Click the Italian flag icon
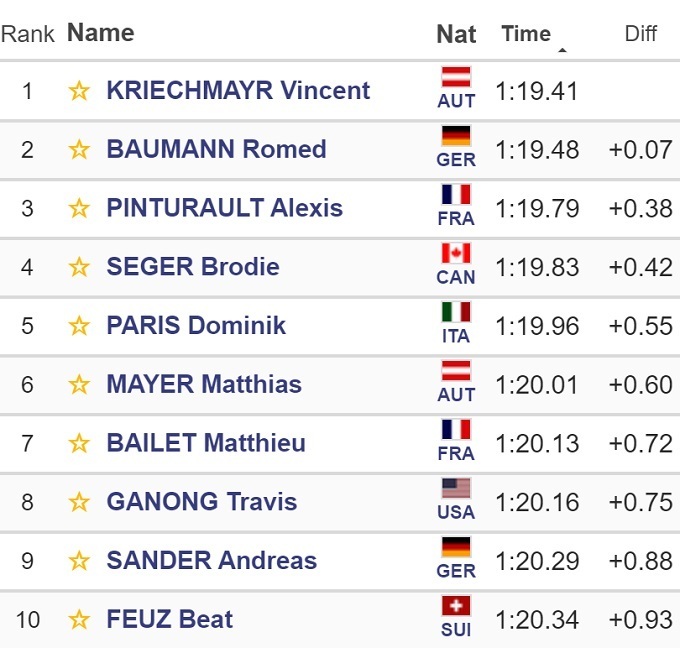Image resolution: width=680 pixels, height=648 pixels. [456, 312]
